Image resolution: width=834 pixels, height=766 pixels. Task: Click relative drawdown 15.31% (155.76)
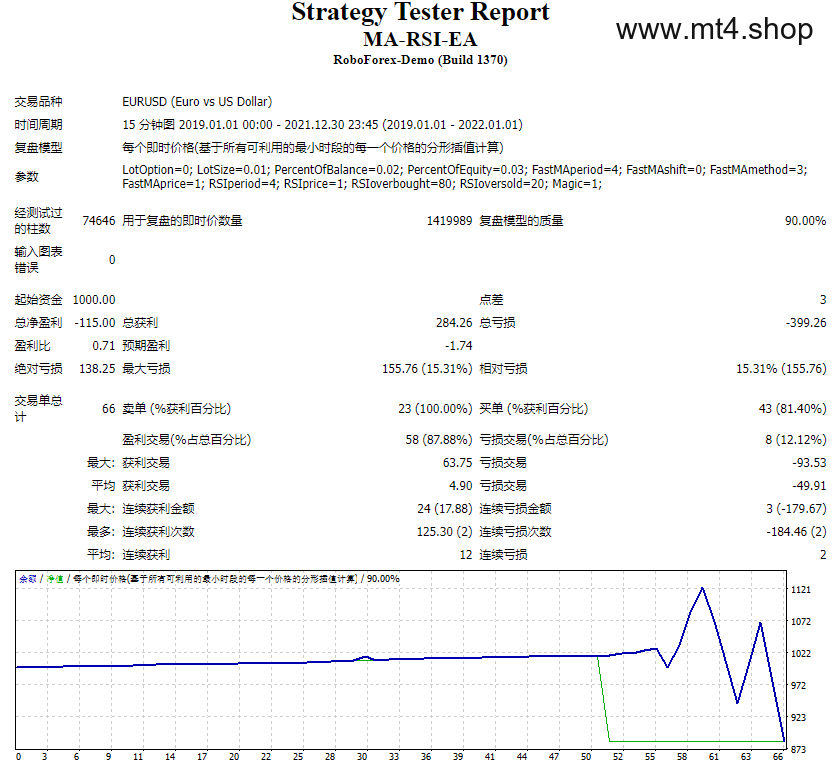tap(781, 369)
